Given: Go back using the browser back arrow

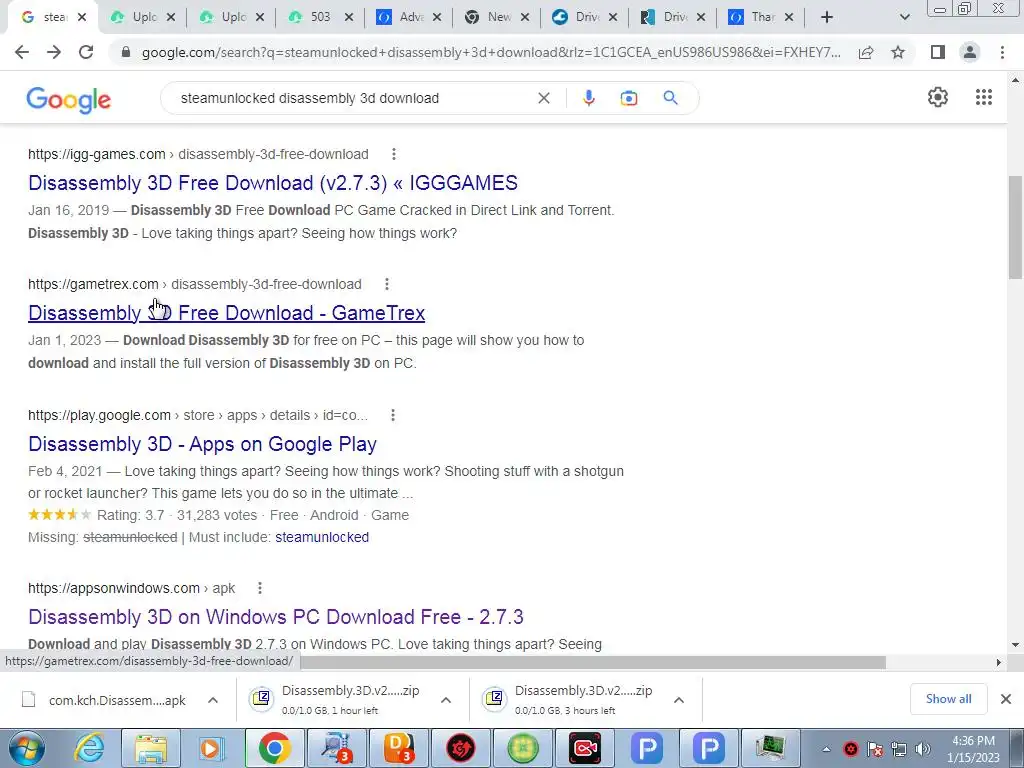Looking at the screenshot, I should (22, 52).
